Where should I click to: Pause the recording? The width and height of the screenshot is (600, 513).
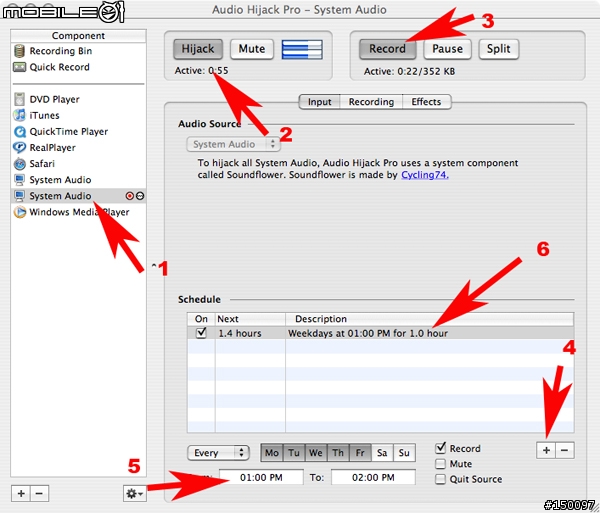tap(447, 49)
